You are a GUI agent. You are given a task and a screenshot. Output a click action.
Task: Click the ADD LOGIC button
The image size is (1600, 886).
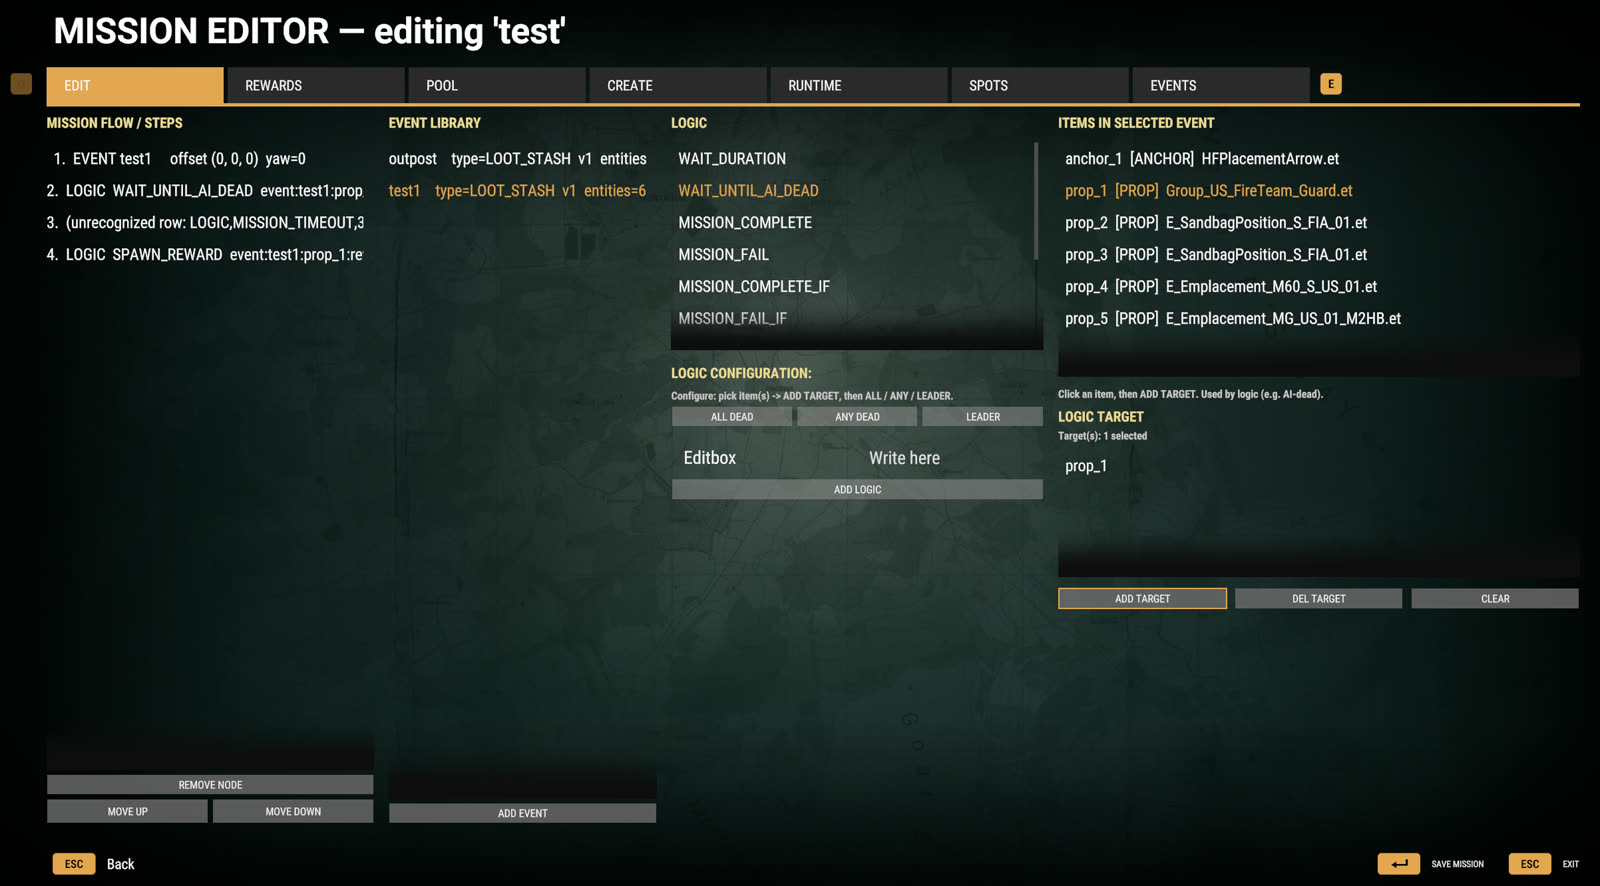(x=857, y=489)
